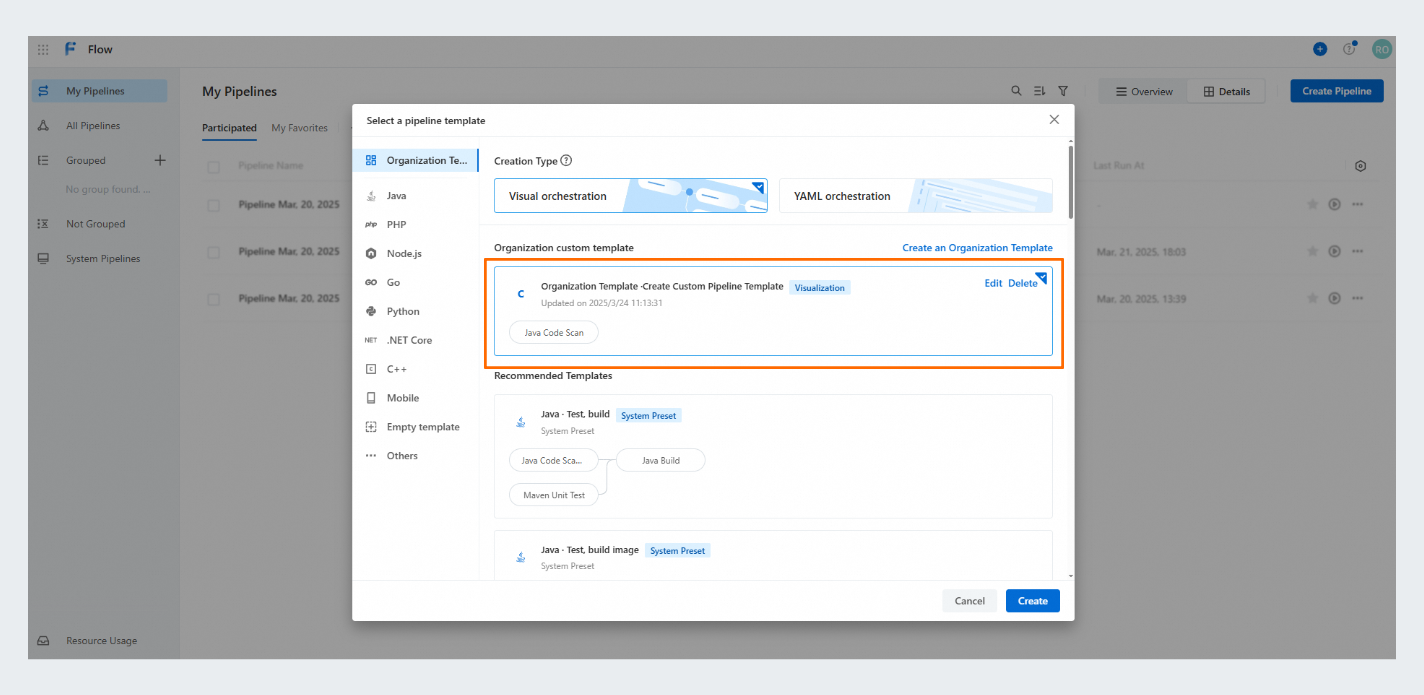Run the pipeline last run Mar. 20, 13:39

click(x=1334, y=298)
